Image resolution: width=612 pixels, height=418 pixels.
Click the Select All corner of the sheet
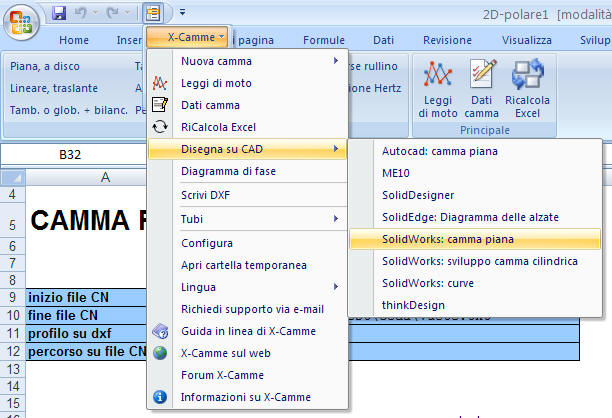pyautogui.click(x=13, y=178)
